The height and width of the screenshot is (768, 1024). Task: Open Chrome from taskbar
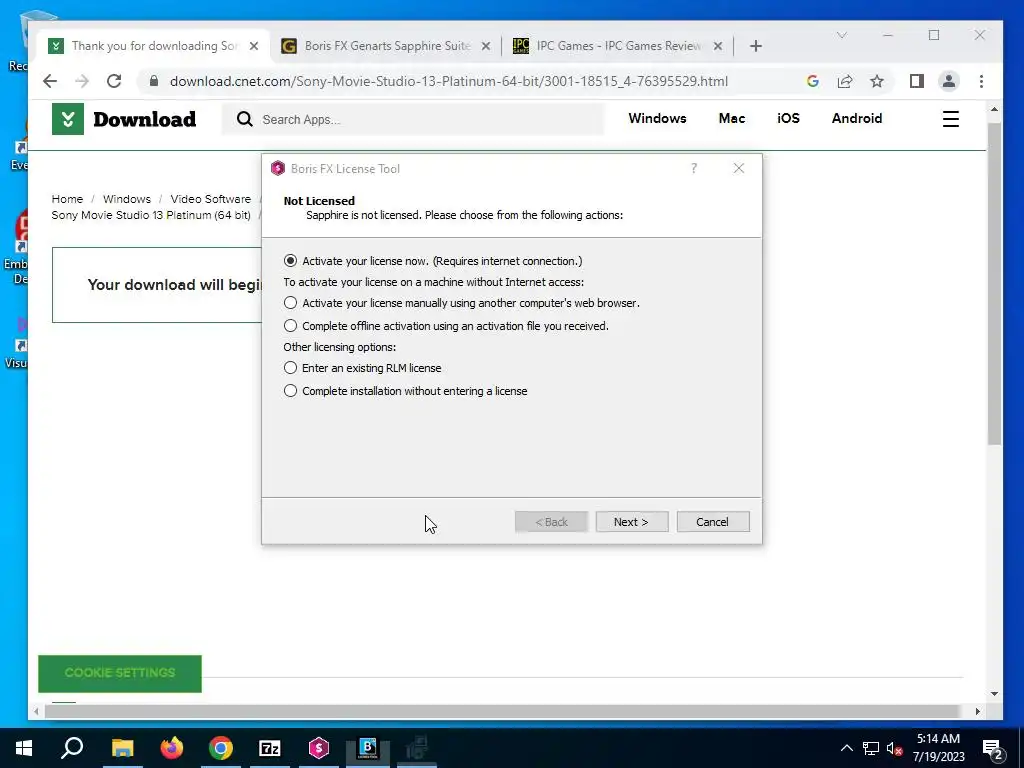tap(221, 748)
